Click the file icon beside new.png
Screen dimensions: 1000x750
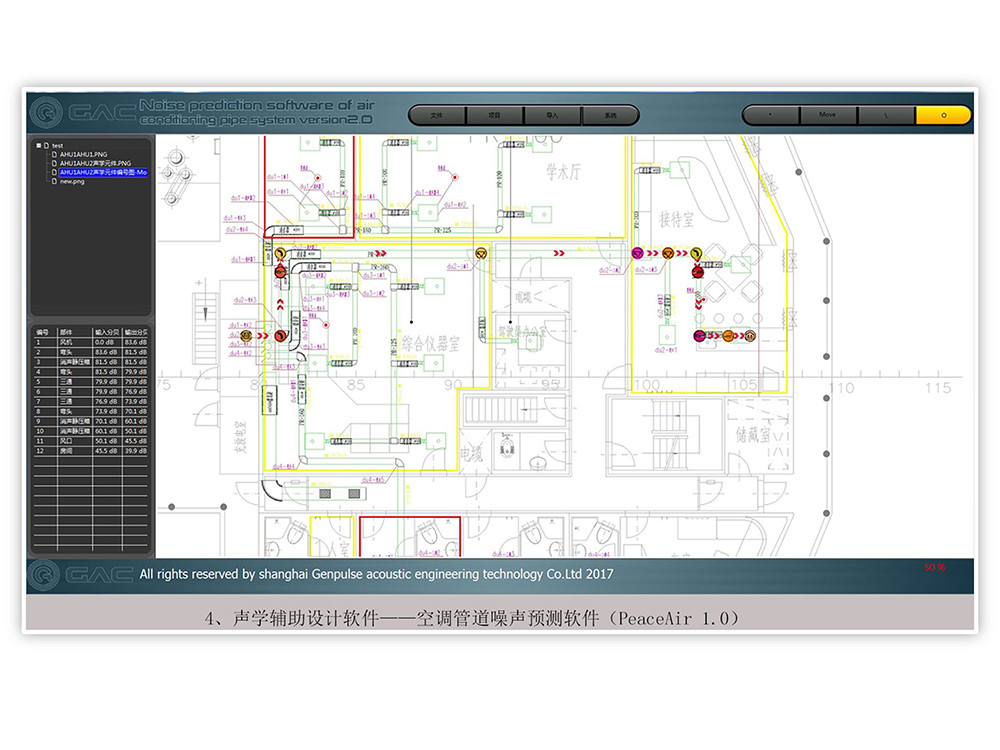click(x=54, y=181)
